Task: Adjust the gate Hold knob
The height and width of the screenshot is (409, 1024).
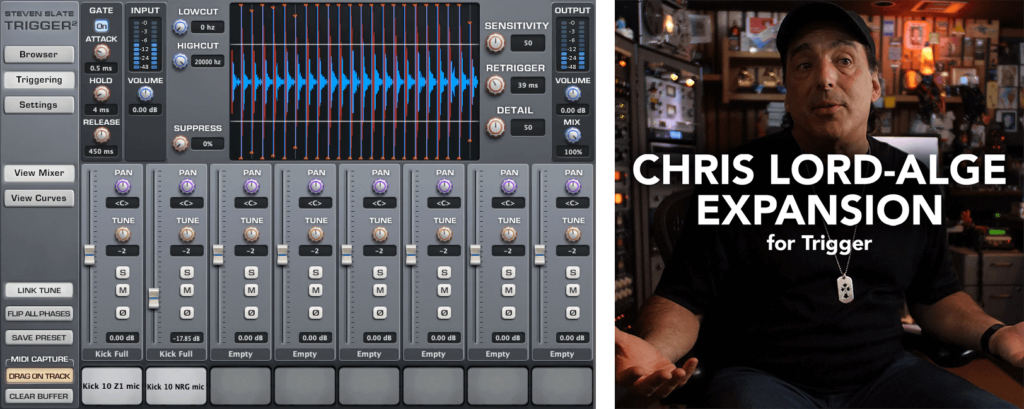Action: [101, 94]
